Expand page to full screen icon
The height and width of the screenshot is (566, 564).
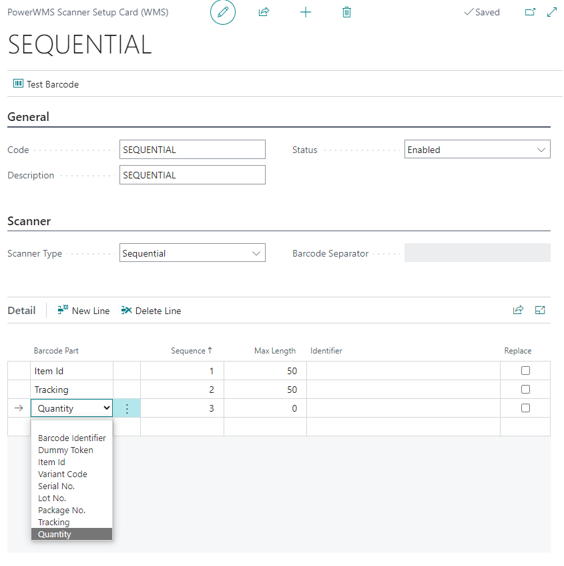[x=551, y=12]
